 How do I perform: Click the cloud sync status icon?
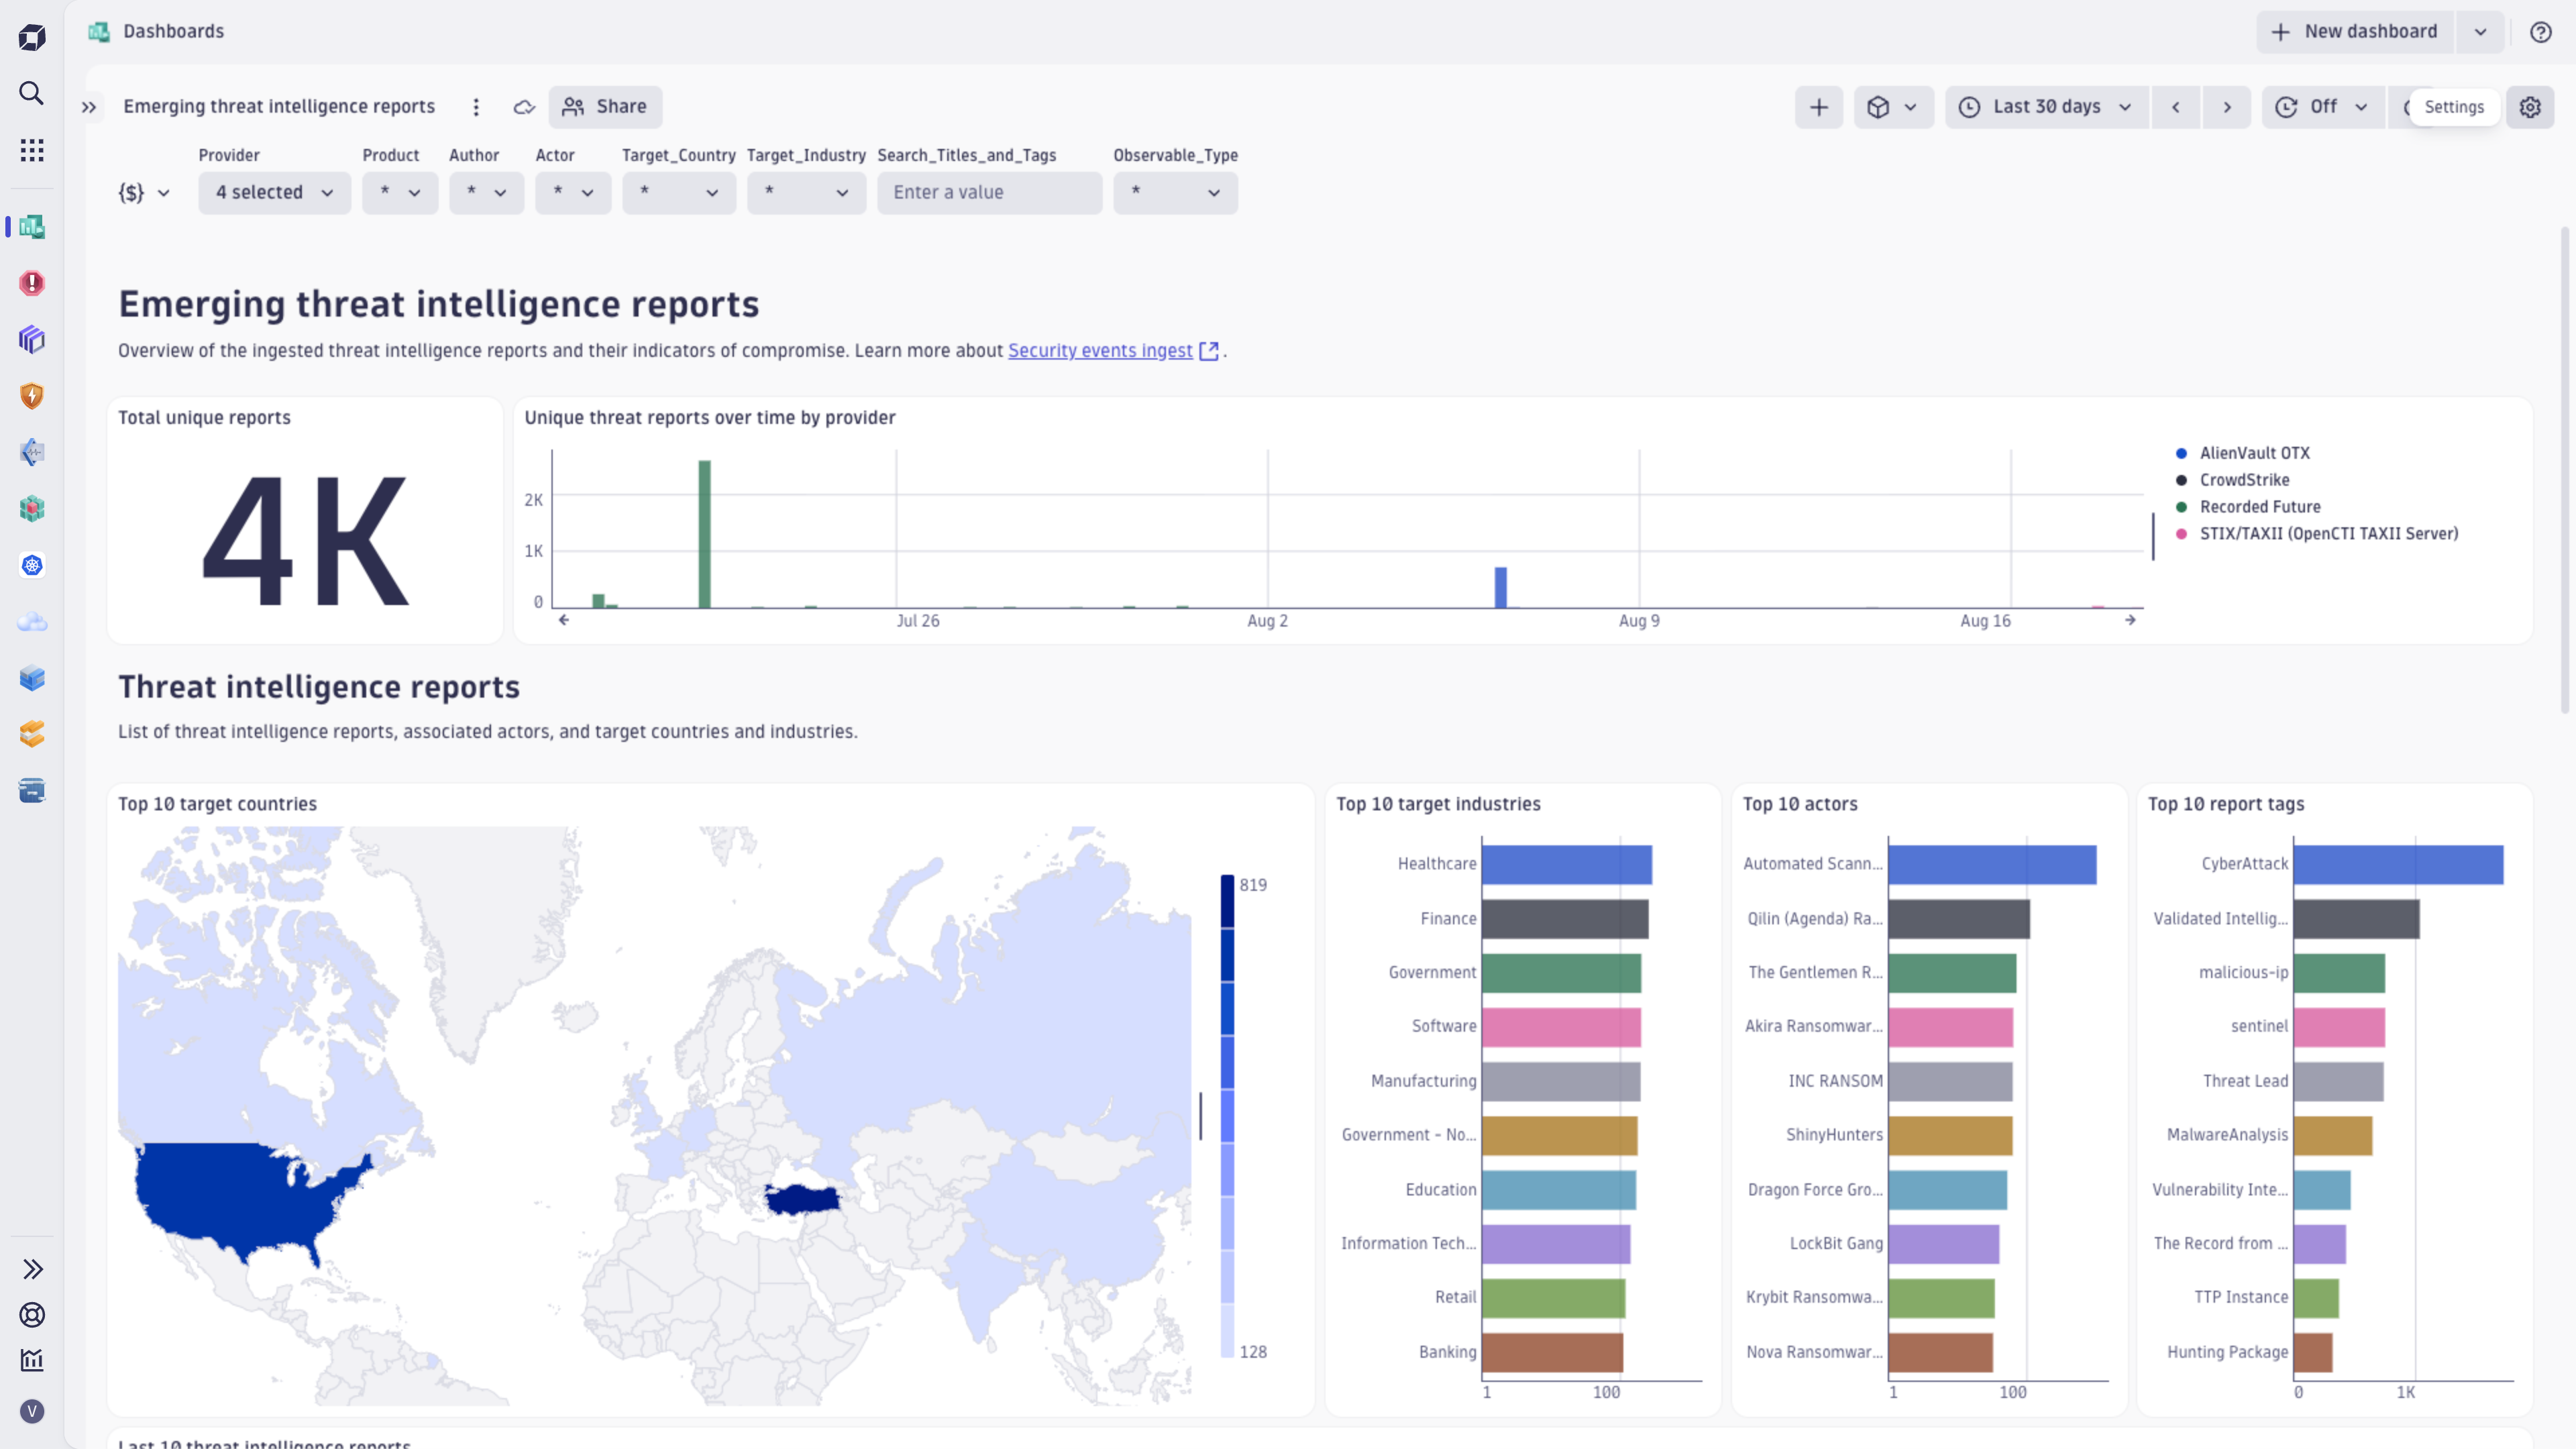pyautogui.click(x=524, y=107)
